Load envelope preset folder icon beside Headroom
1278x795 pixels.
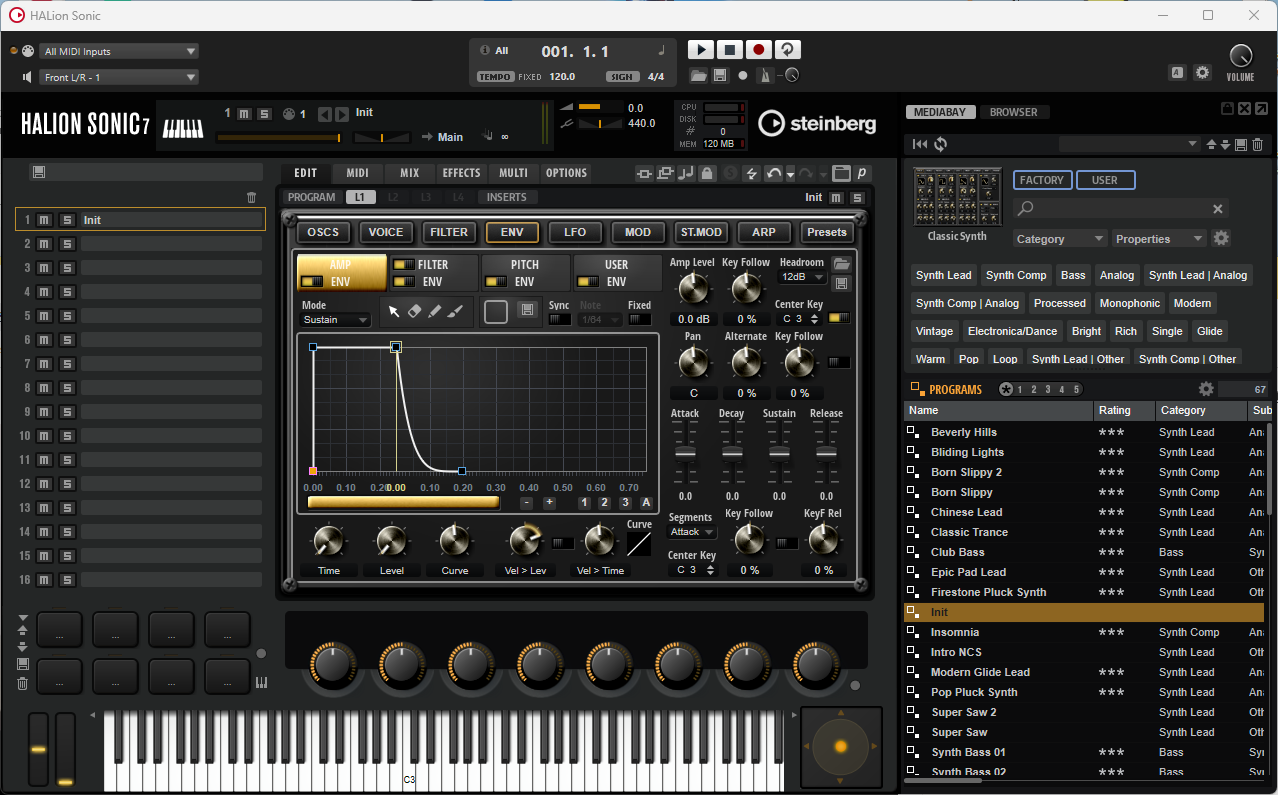tap(842, 265)
